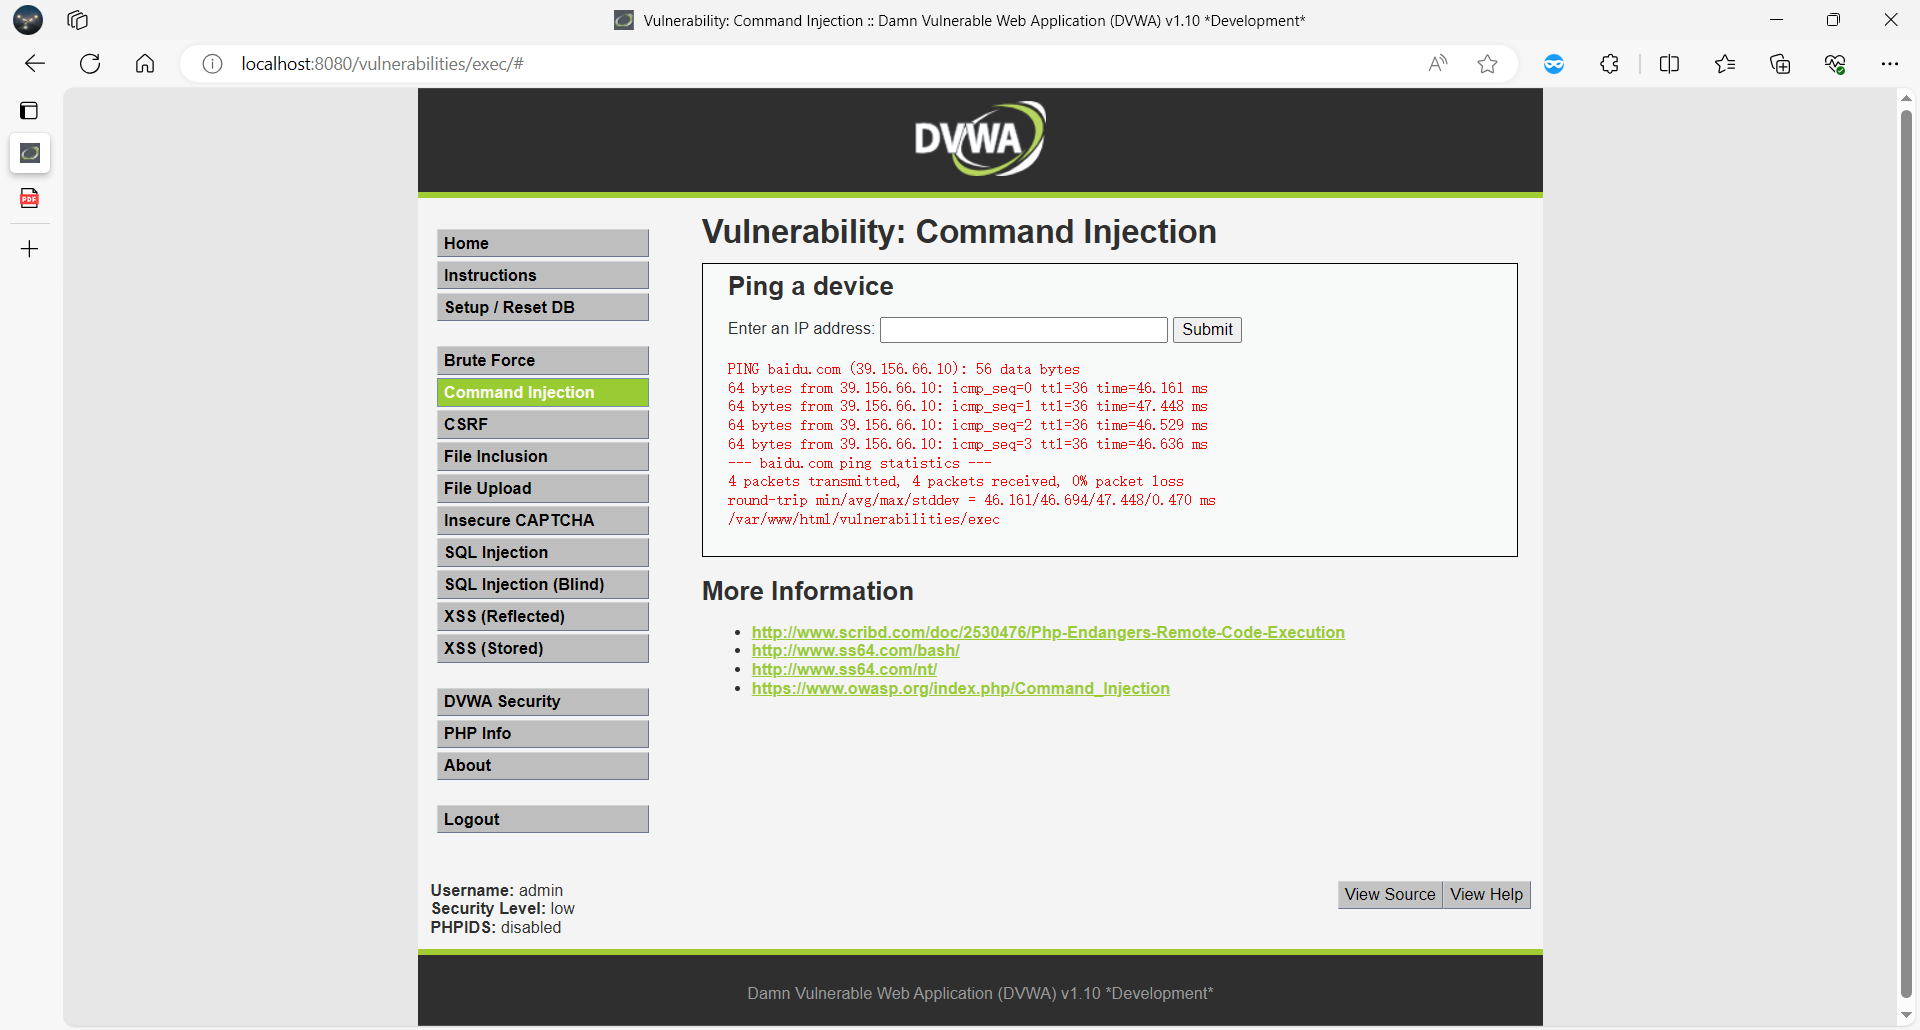Screen dimensions: 1920x1030
Task: Click the vertical page scrollbar
Action: pos(1906,550)
